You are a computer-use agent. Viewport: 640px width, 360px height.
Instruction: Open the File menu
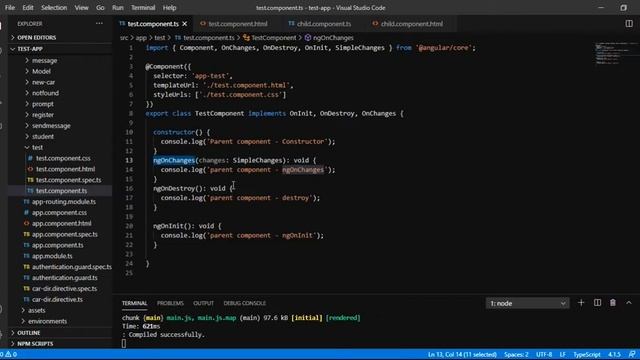point(10,8)
